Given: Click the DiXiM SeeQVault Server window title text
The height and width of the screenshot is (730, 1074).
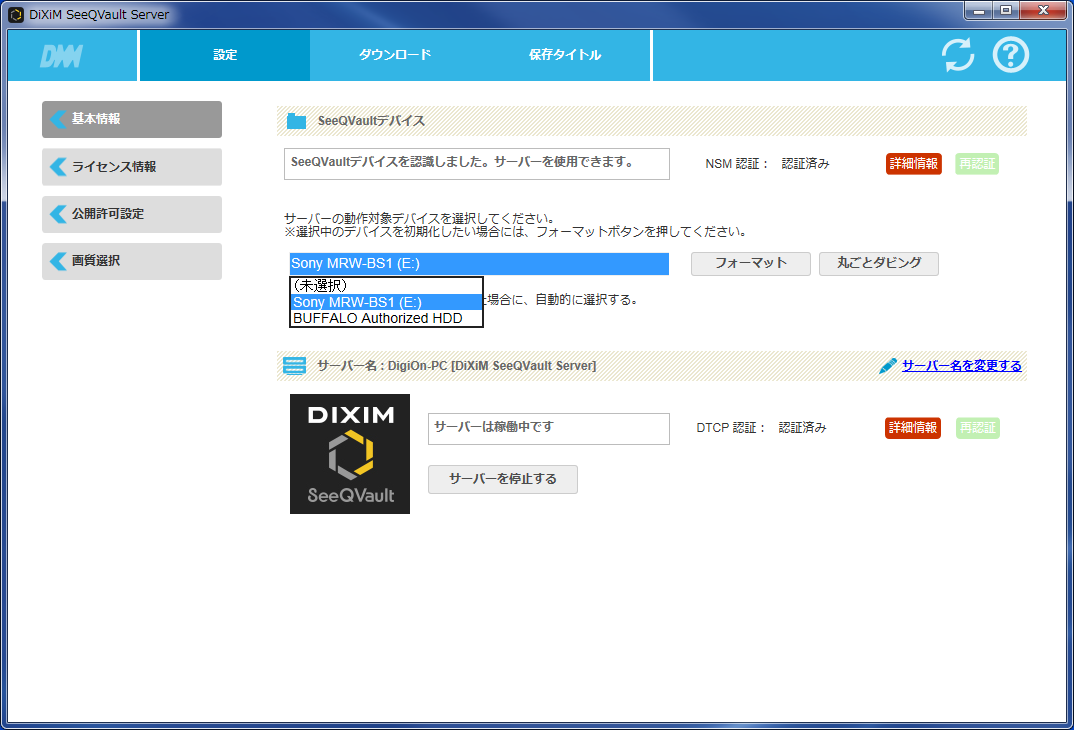Looking at the screenshot, I should pos(99,14).
